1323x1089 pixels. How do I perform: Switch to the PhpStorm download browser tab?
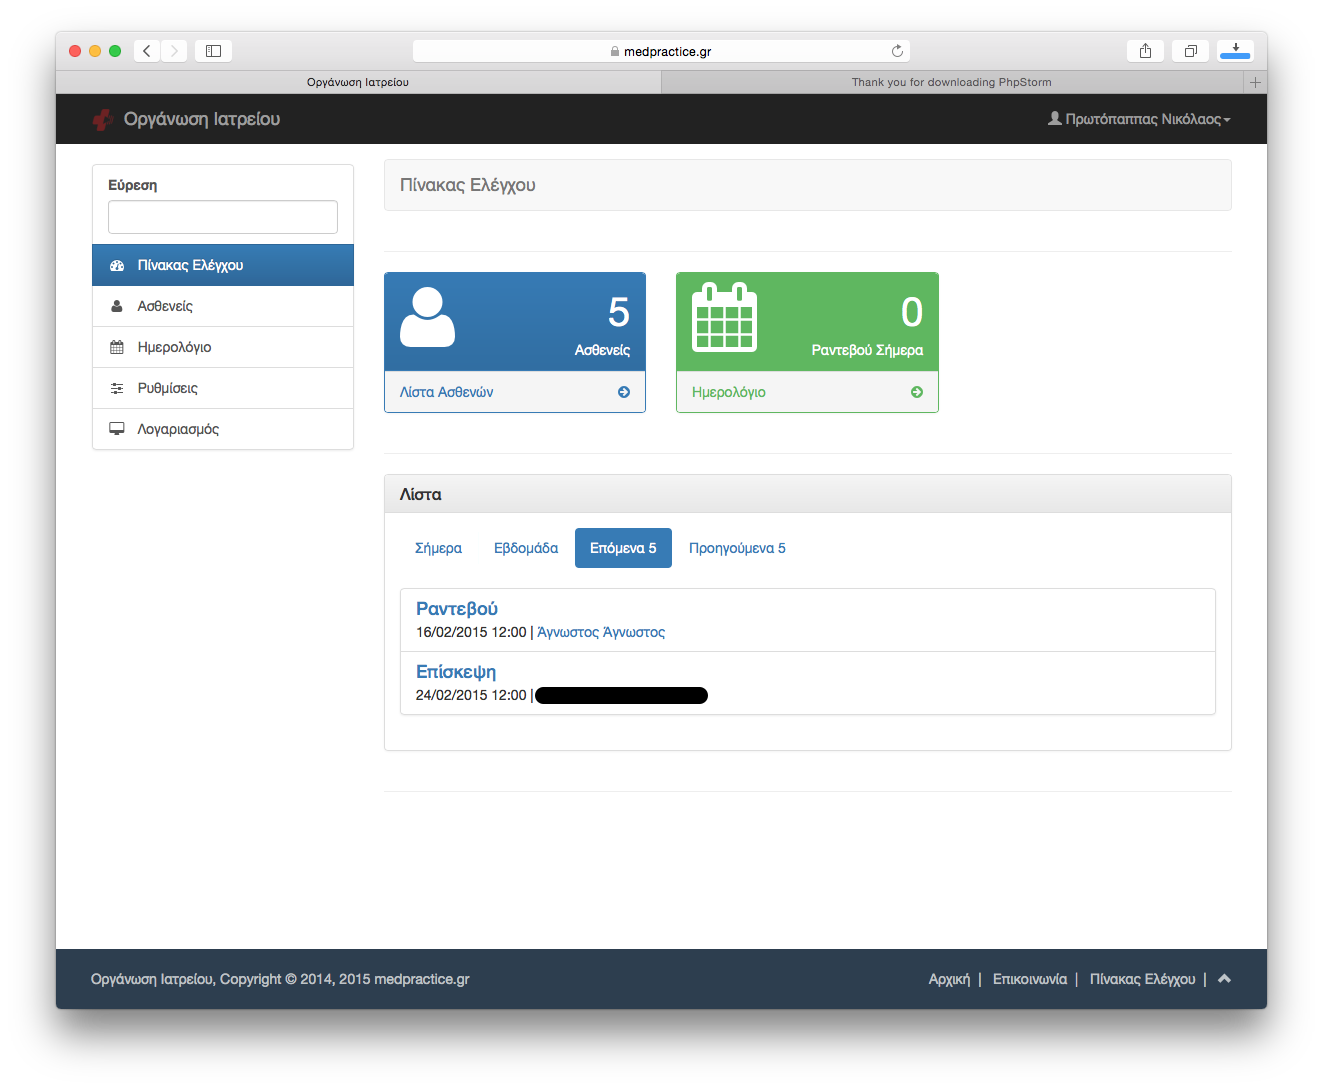pyautogui.click(x=951, y=82)
